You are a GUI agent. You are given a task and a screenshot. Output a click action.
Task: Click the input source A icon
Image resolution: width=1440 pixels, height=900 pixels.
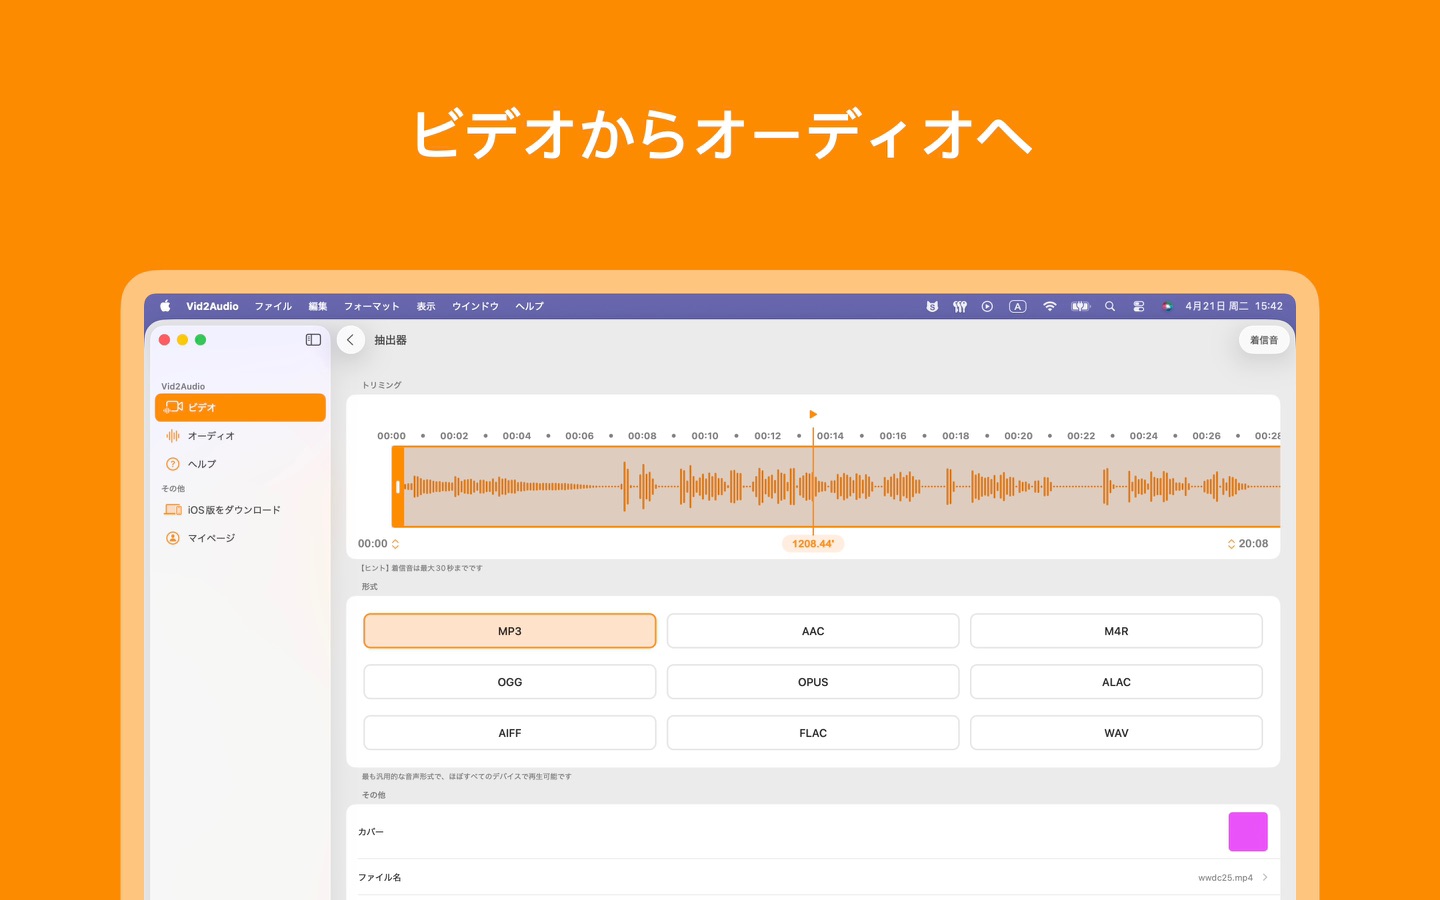point(1018,307)
